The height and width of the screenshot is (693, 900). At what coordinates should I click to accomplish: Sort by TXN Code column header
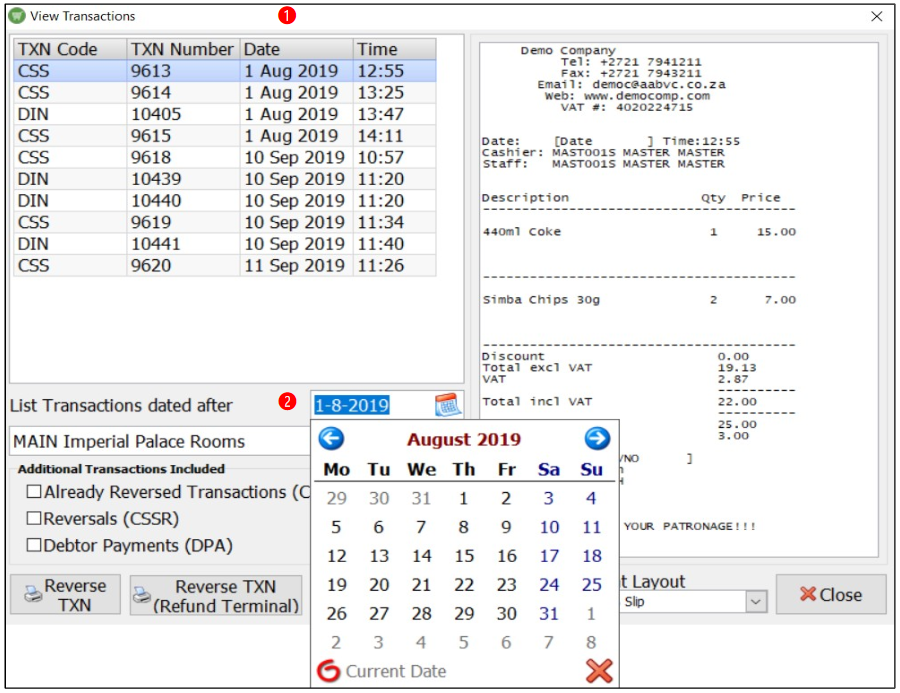pyautogui.click(x=70, y=49)
